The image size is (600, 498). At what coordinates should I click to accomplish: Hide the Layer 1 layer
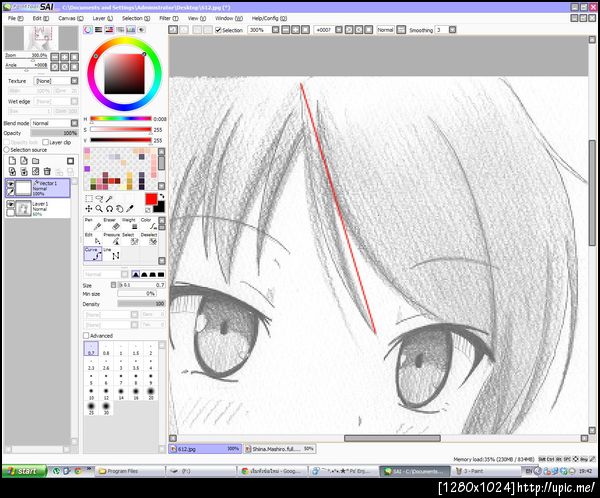[11, 204]
